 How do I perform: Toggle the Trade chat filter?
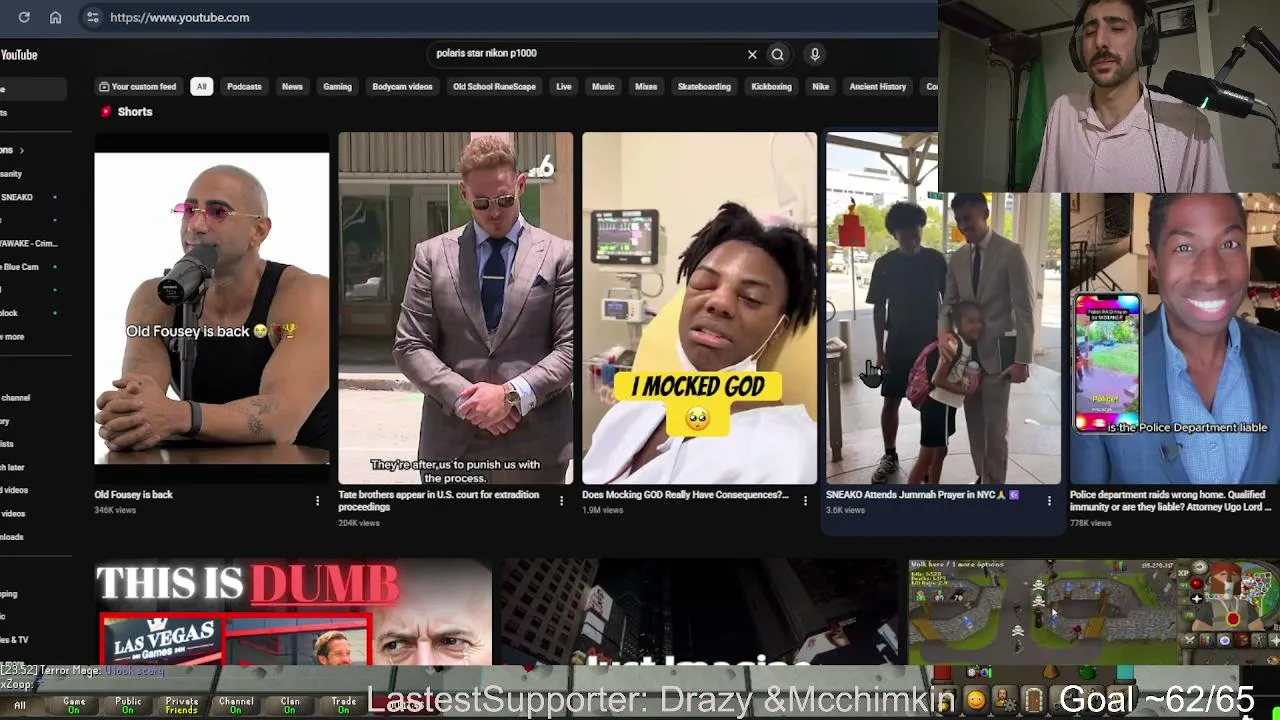click(344, 706)
